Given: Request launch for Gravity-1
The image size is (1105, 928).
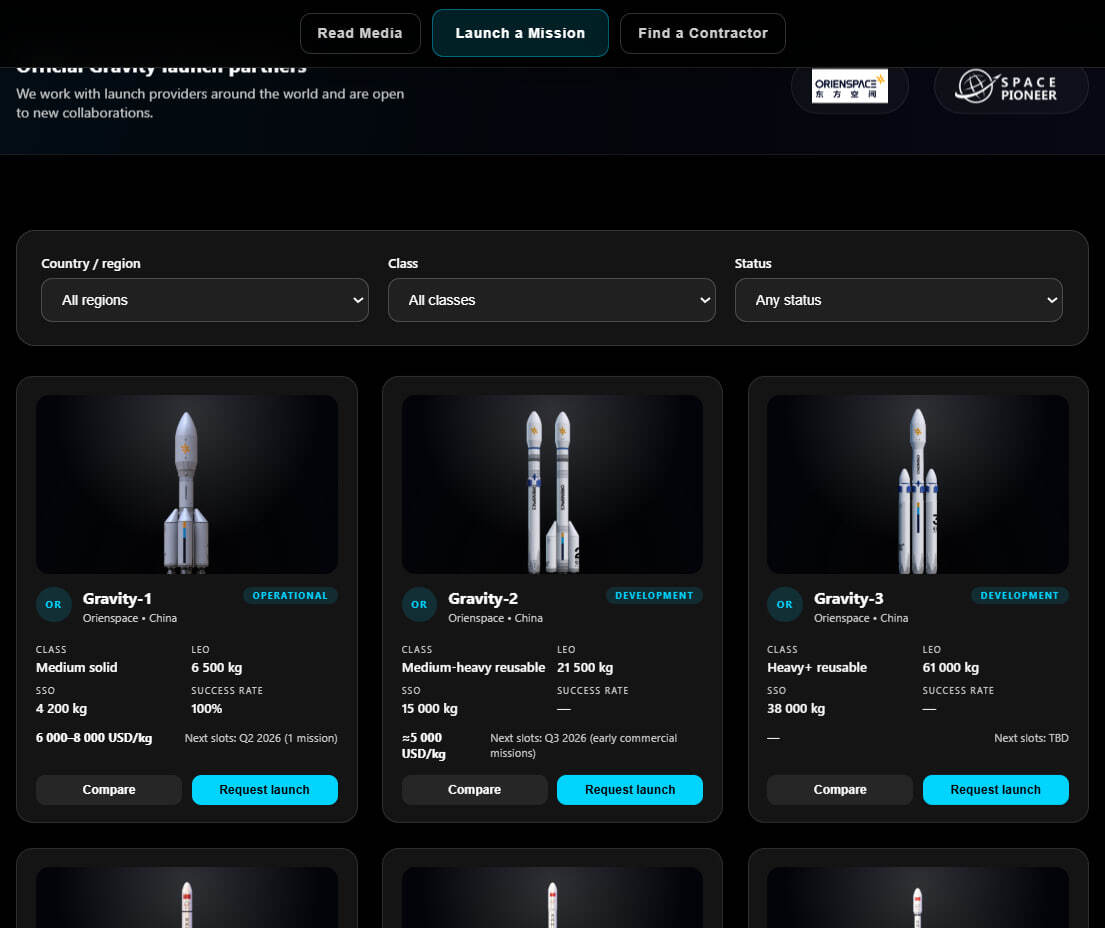Looking at the screenshot, I should pyautogui.click(x=264, y=789).
